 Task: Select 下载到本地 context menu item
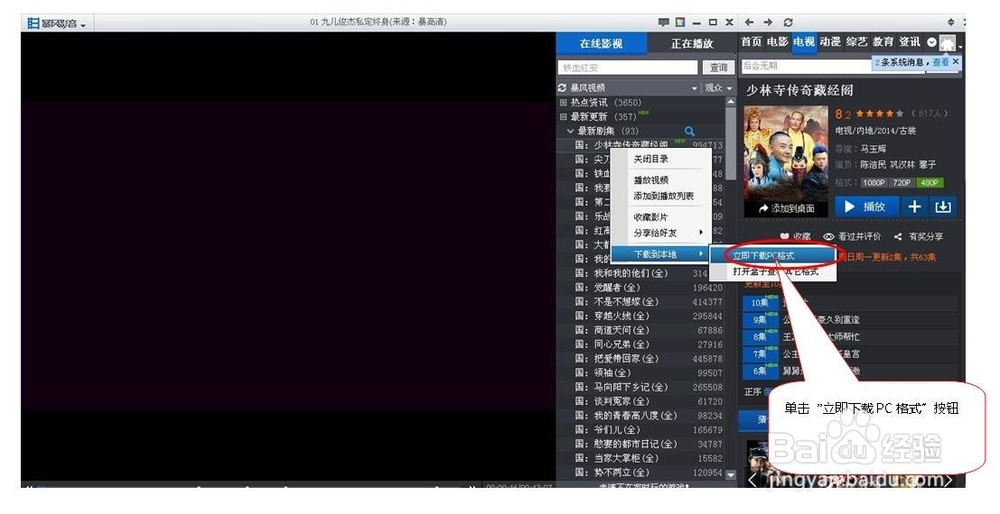coord(661,254)
